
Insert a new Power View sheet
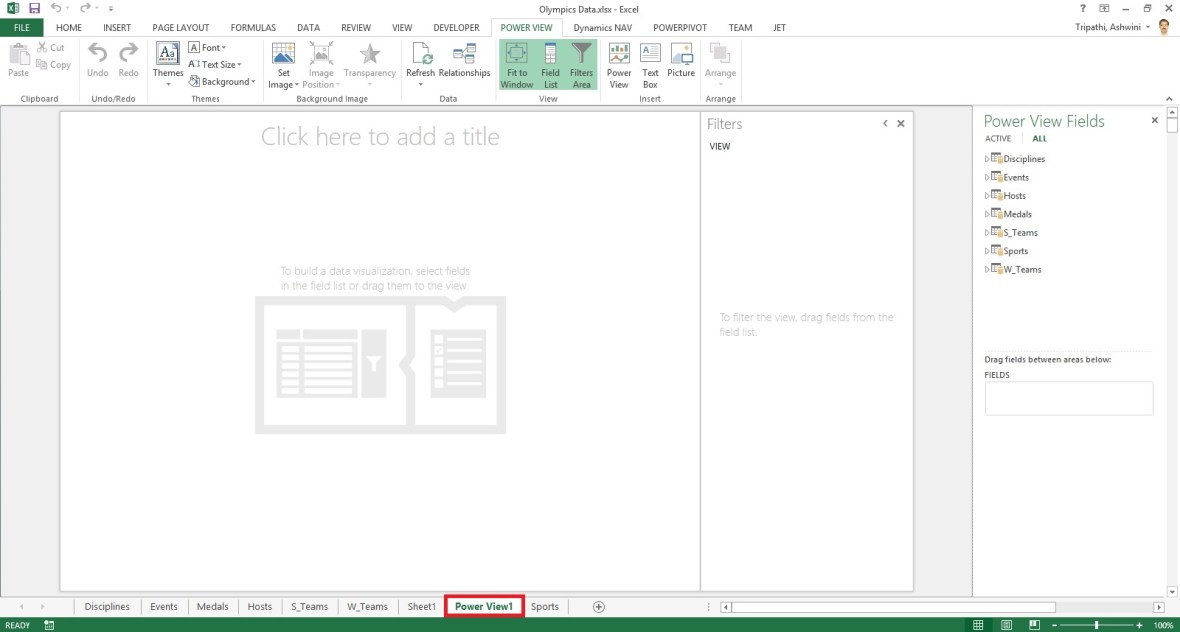[x=618, y=64]
